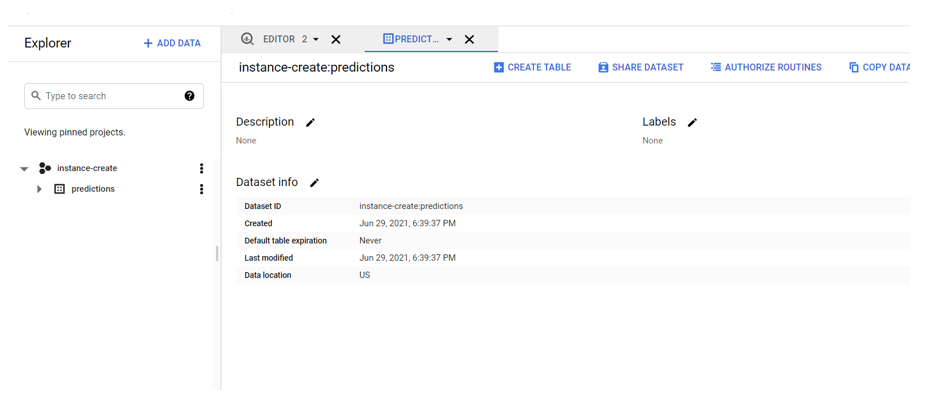Expand the predictions dataset node
The image size is (936, 403).
39,189
